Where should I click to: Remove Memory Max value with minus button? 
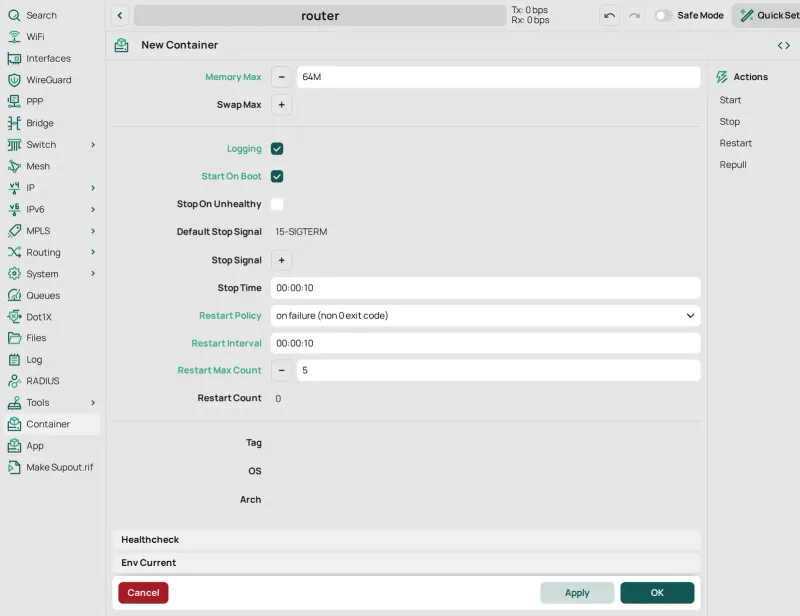pos(281,78)
